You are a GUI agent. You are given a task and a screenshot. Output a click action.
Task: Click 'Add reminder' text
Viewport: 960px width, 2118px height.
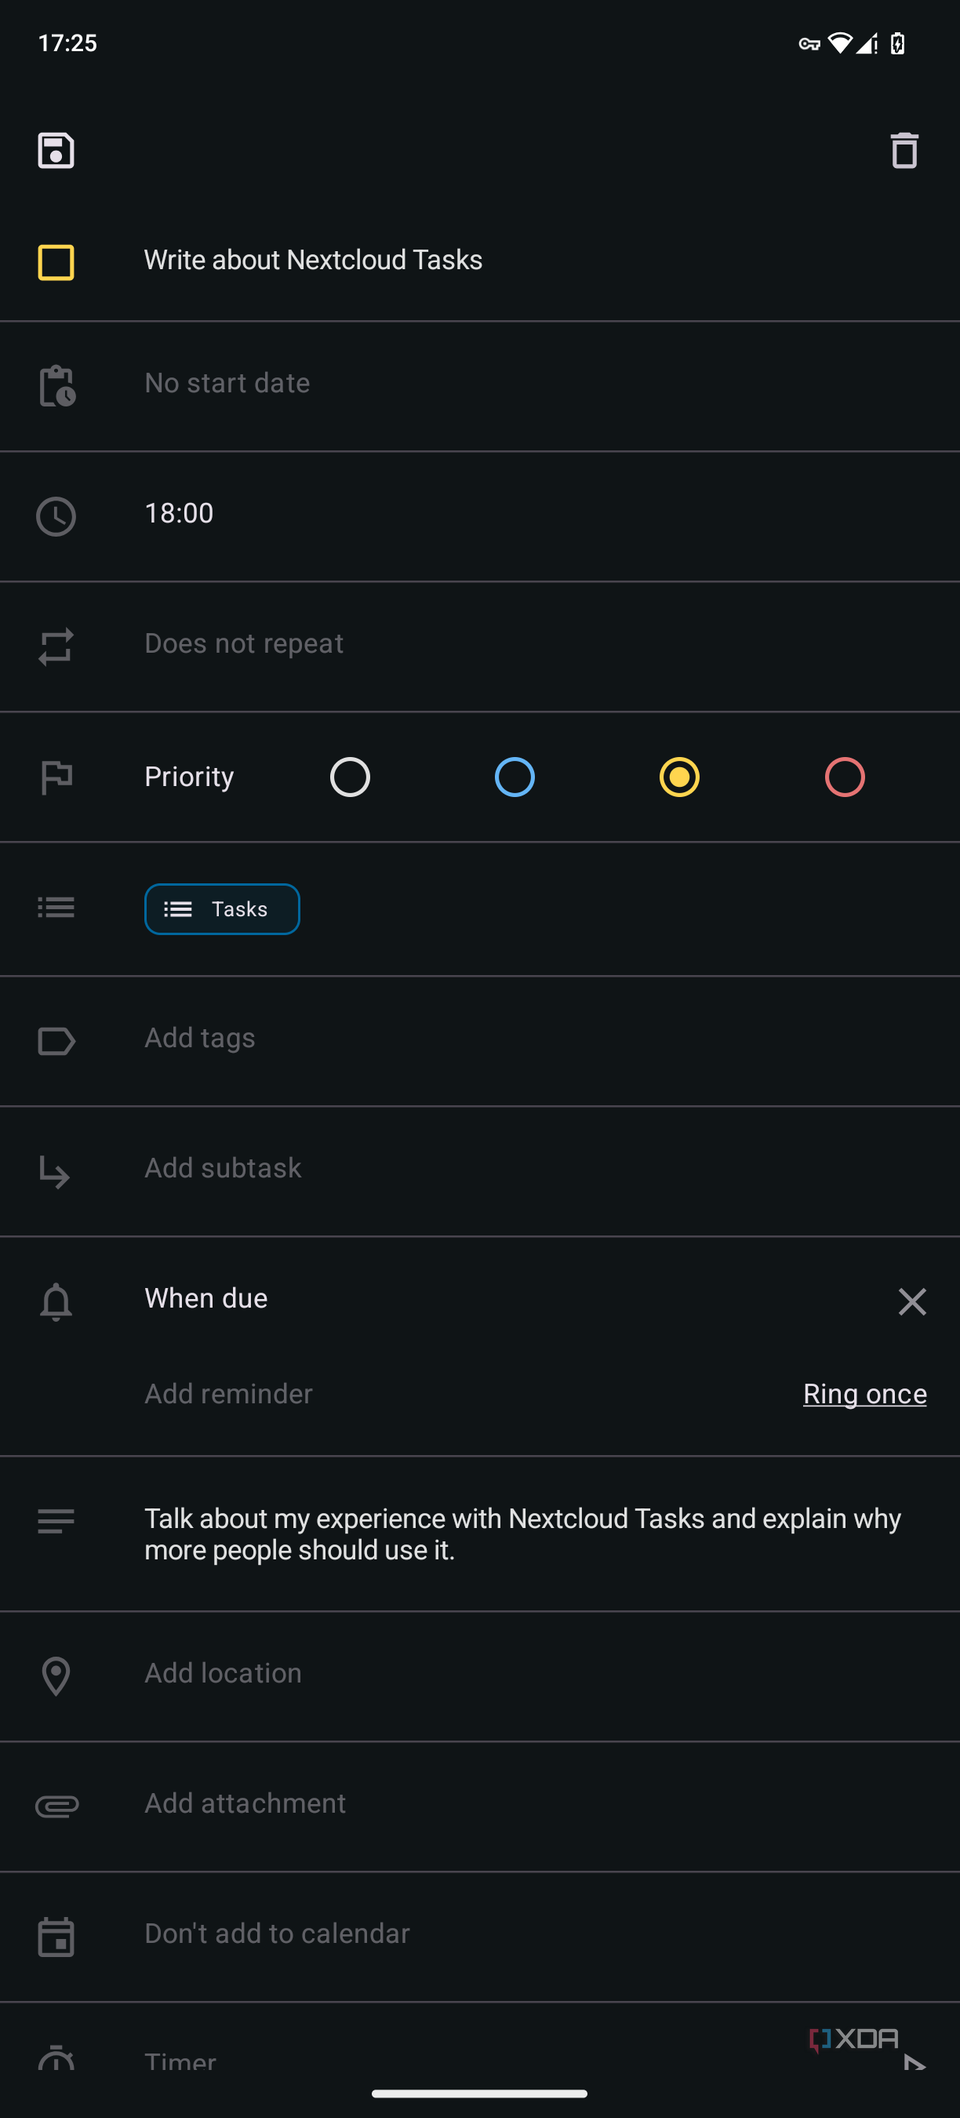[x=228, y=1394]
